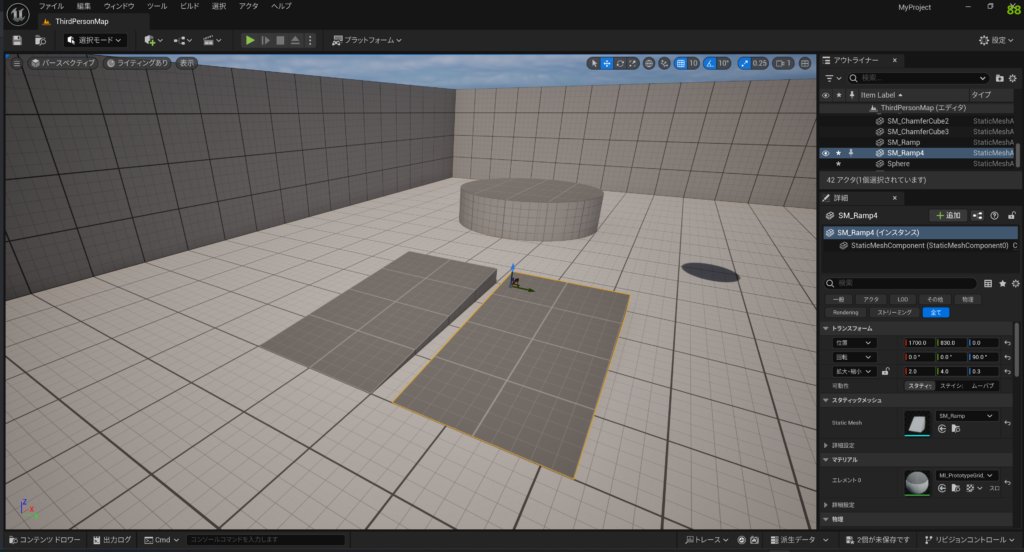Viewport: 1024px width, 552px height.
Task: Select the translate (move) gizmo tool in viewport
Action: tap(608, 63)
